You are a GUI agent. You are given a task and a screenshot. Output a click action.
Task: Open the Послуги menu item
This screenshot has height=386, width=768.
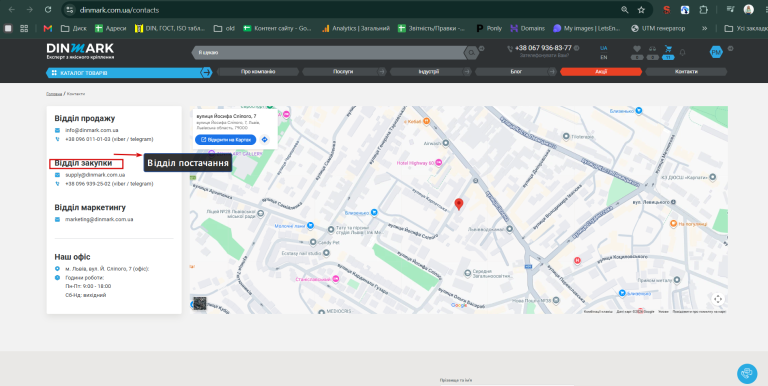coord(343,72)
